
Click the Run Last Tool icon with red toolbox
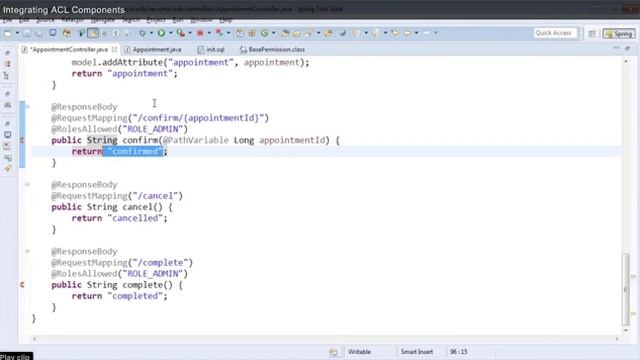pos(181,33)
